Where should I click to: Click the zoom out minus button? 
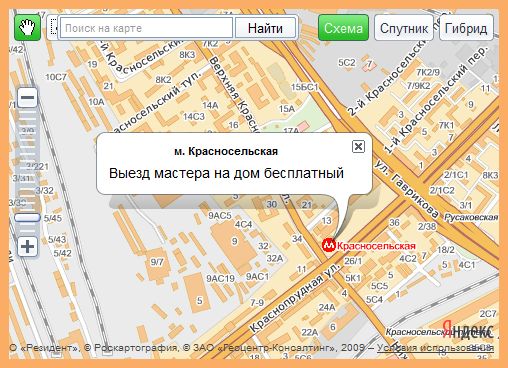click(x=27, y=97)
